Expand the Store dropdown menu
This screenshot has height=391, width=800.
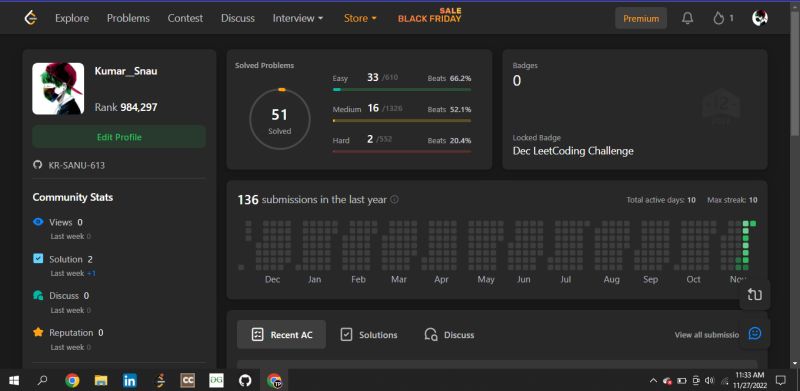tap(360, 18)
